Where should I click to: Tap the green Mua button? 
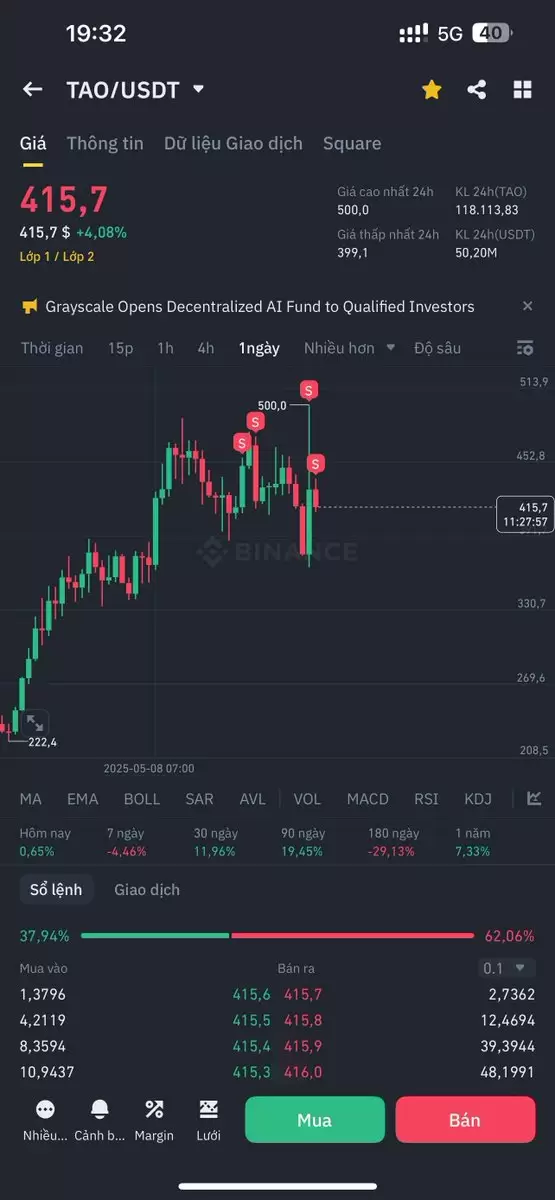pyautogui.click(x=314, y=1120)
